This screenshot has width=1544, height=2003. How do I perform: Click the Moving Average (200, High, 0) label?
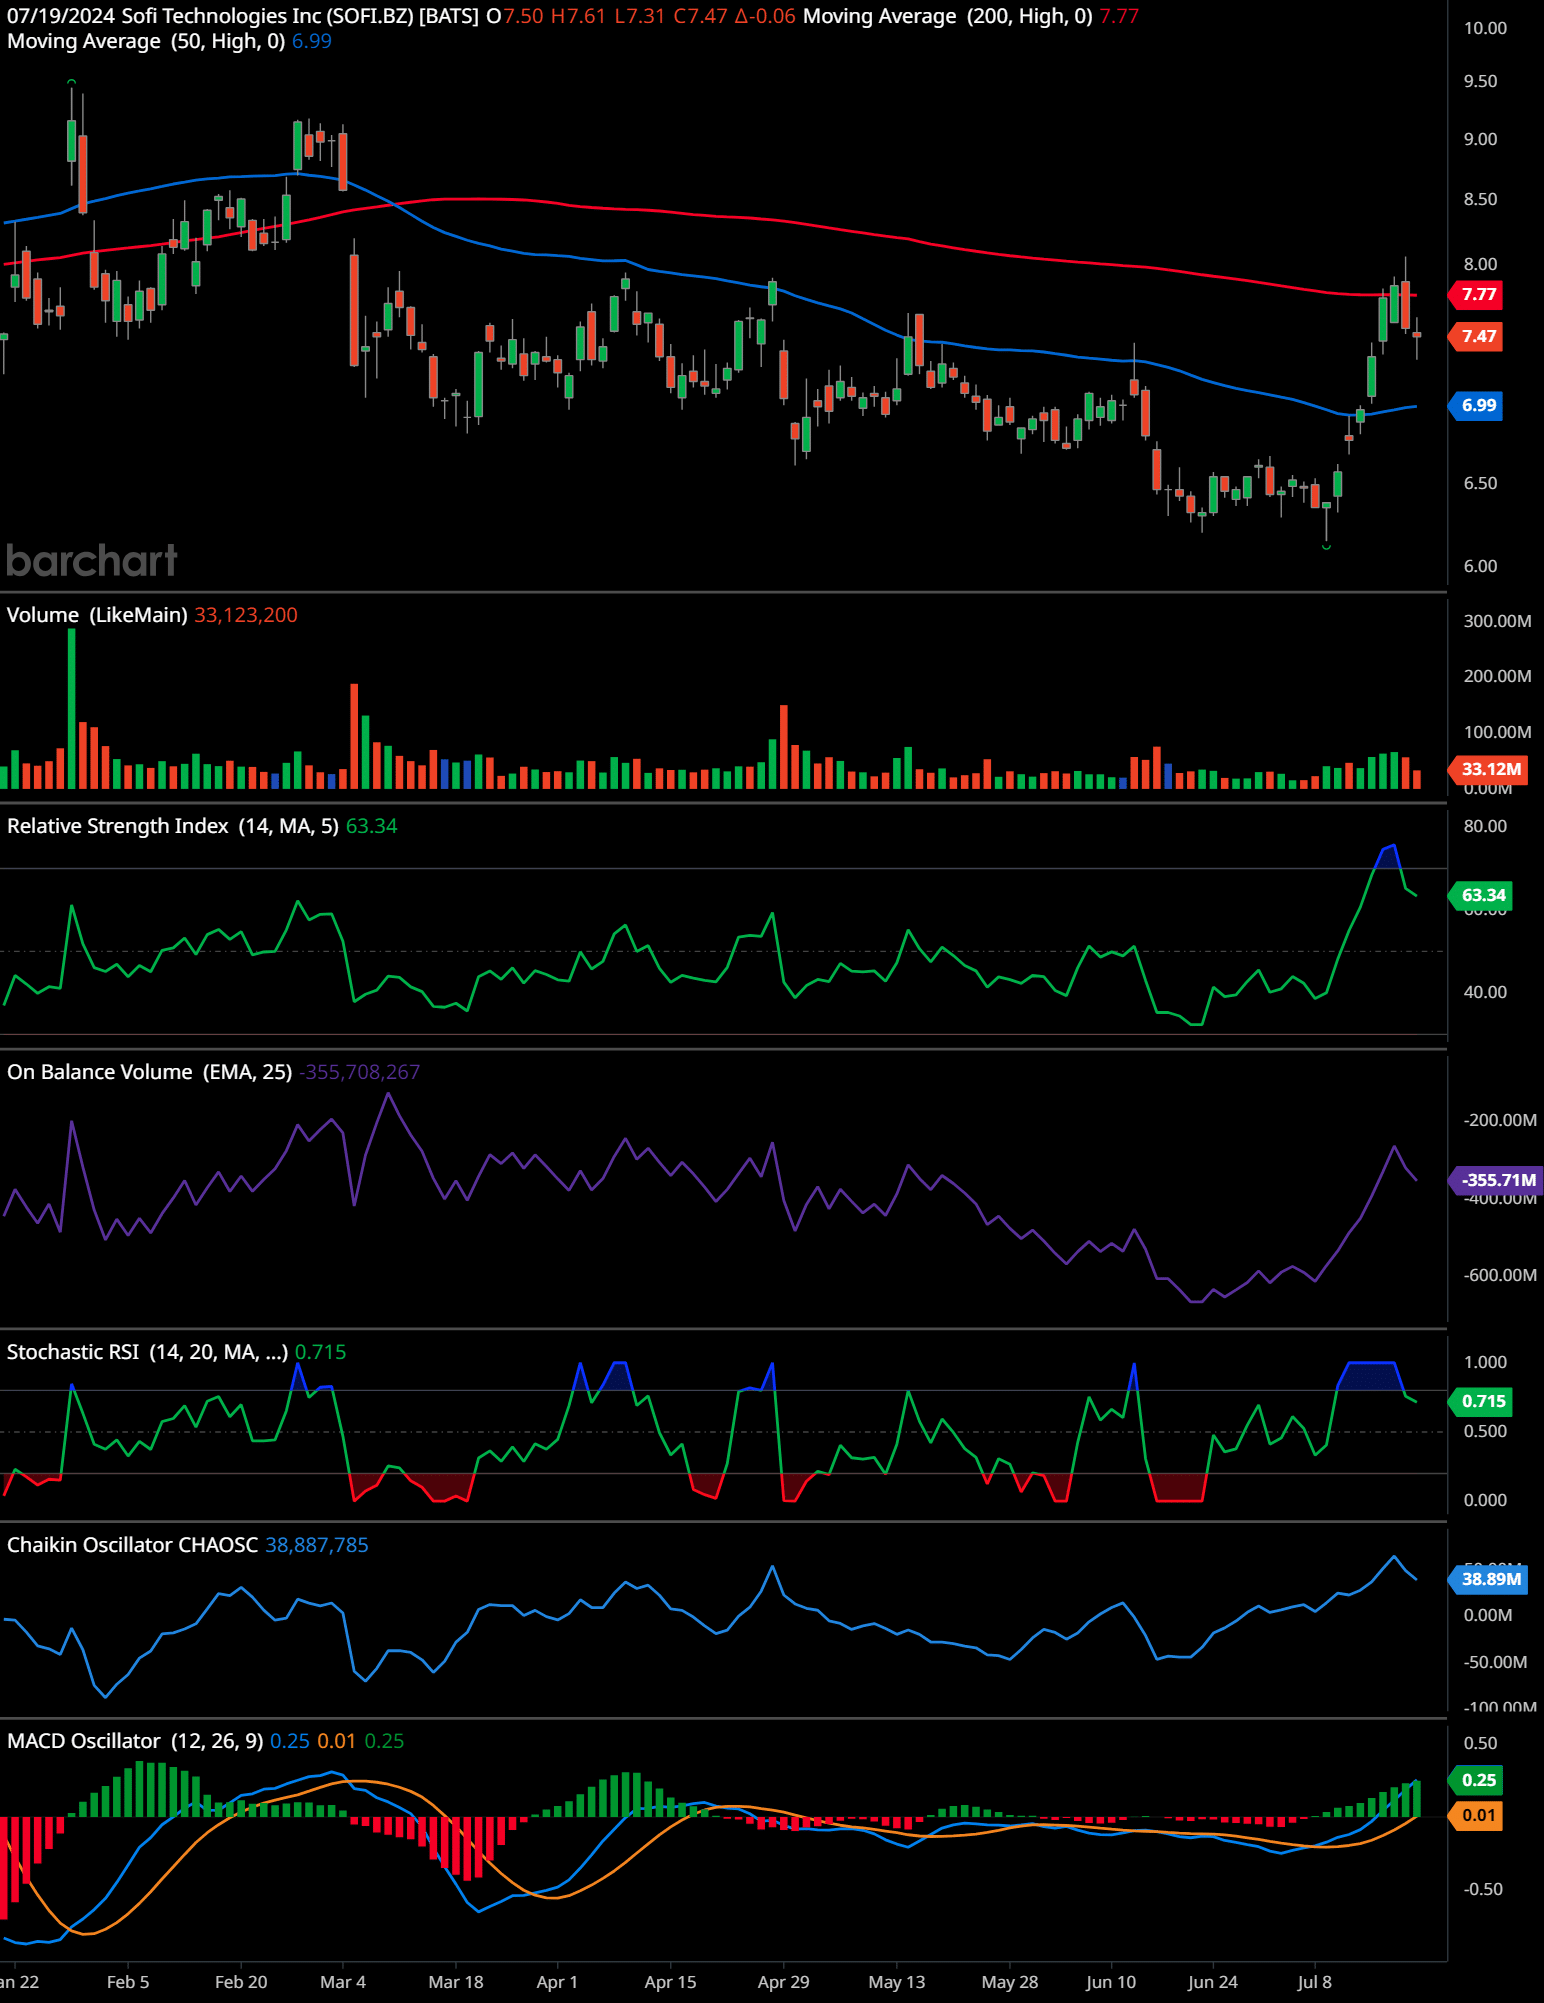coord(948,16)
